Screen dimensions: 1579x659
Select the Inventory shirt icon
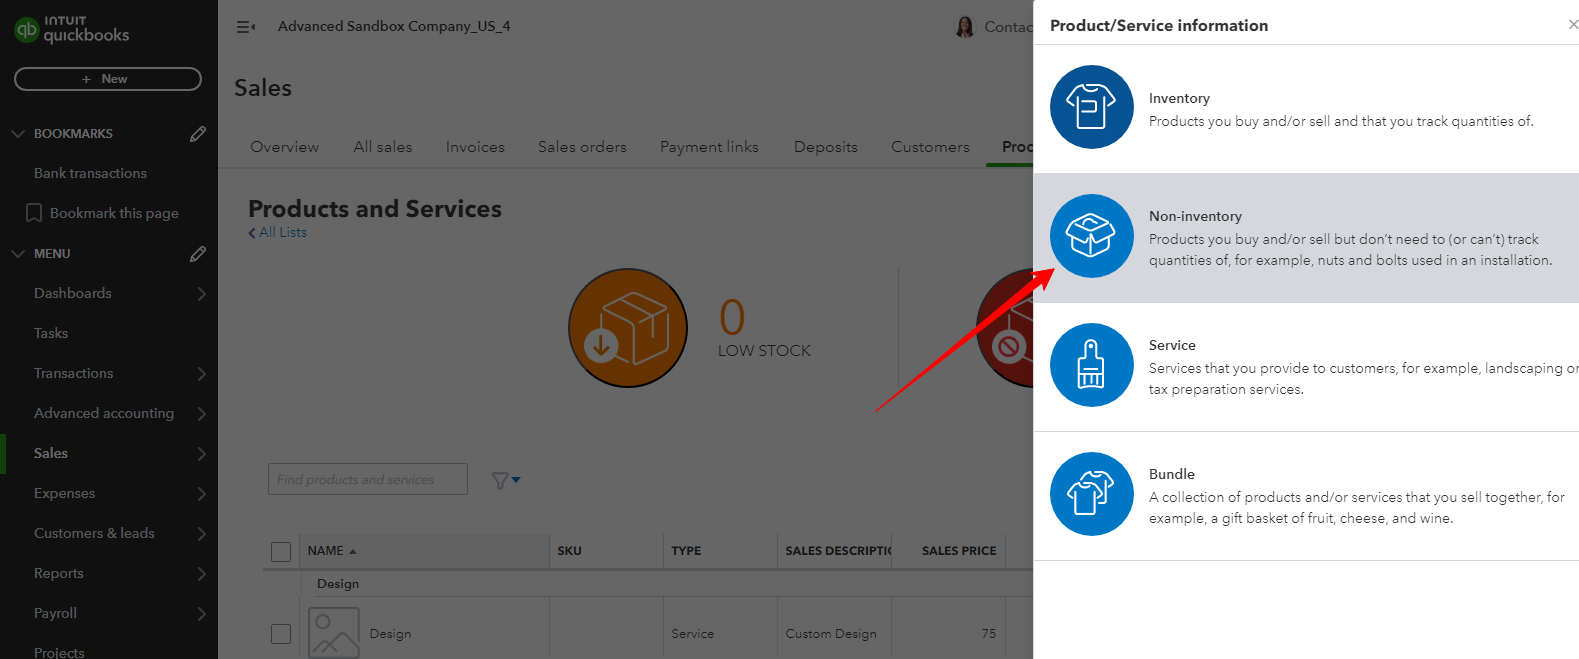[1091, 107]
